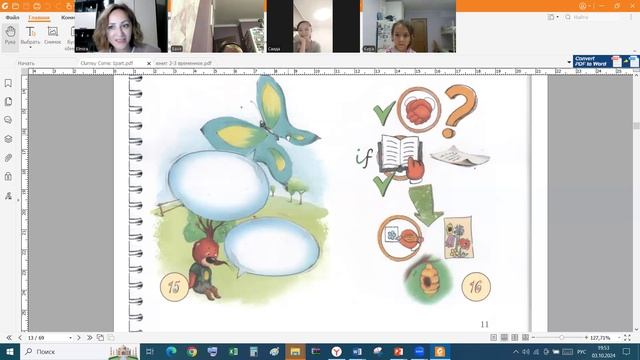This screenshot has height=360, width=640.
Task: Click the extract pages icon near navigation
Action: [100, 338]
